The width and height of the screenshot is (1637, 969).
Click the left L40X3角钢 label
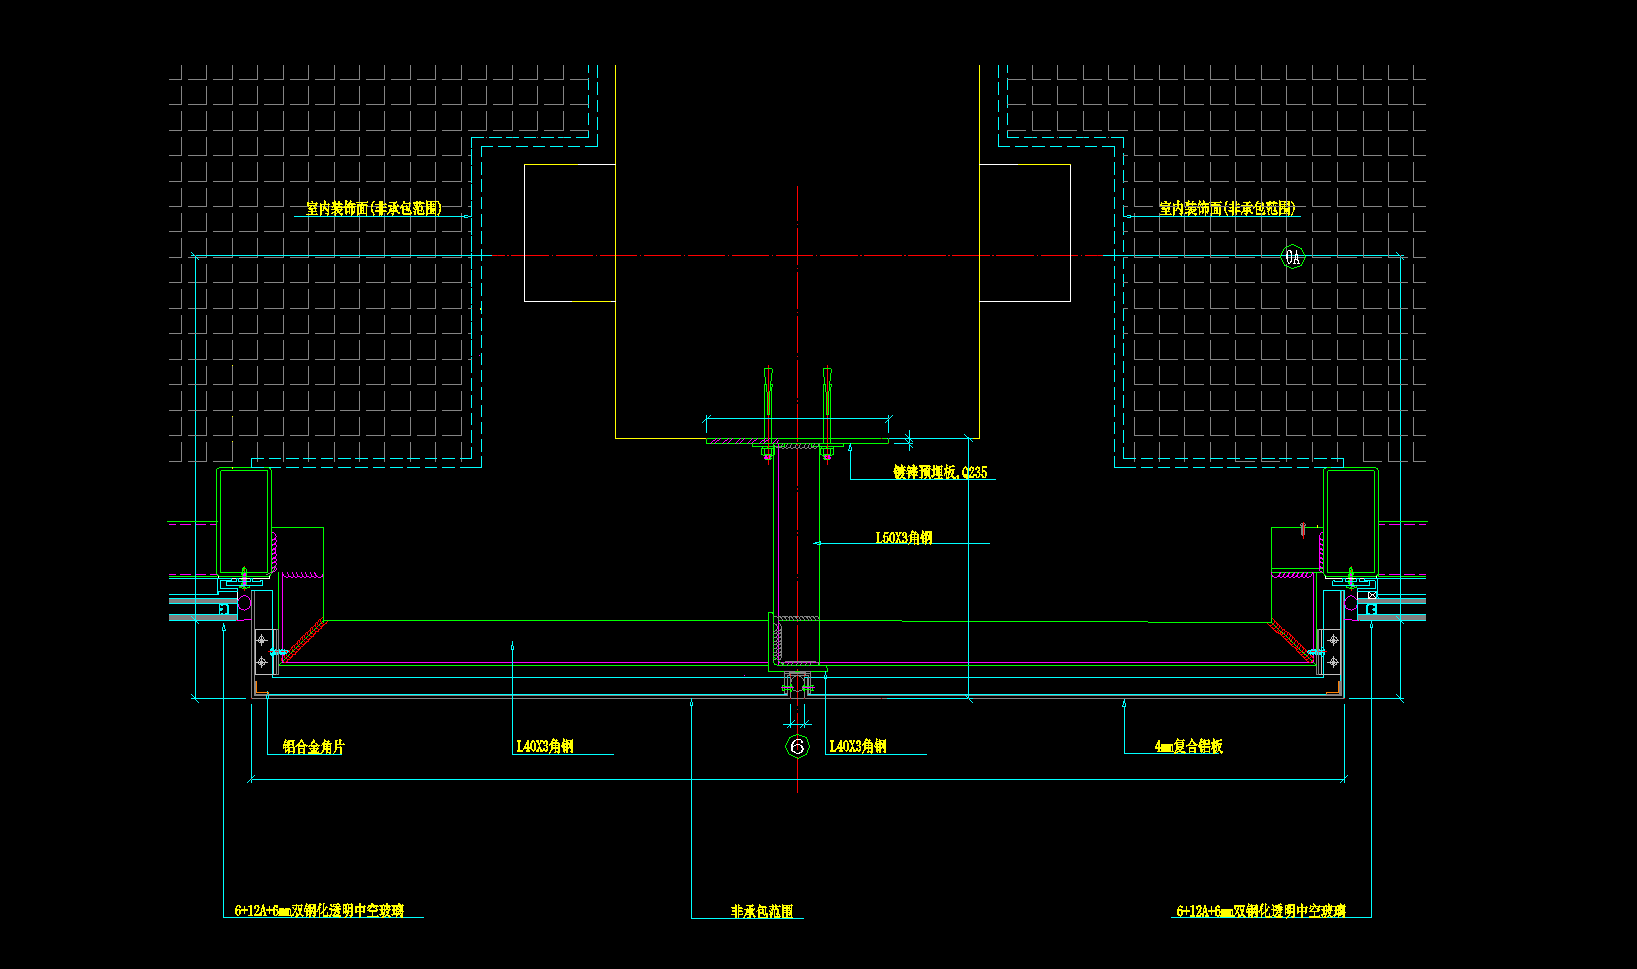coord(545,747)
